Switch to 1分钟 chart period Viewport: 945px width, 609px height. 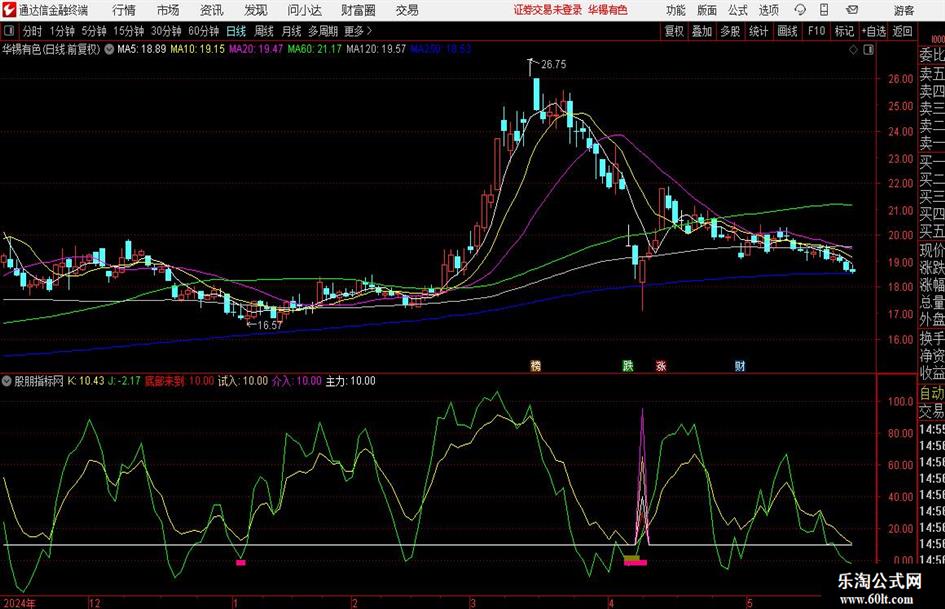pyautogui.click(x=62, y=31)
